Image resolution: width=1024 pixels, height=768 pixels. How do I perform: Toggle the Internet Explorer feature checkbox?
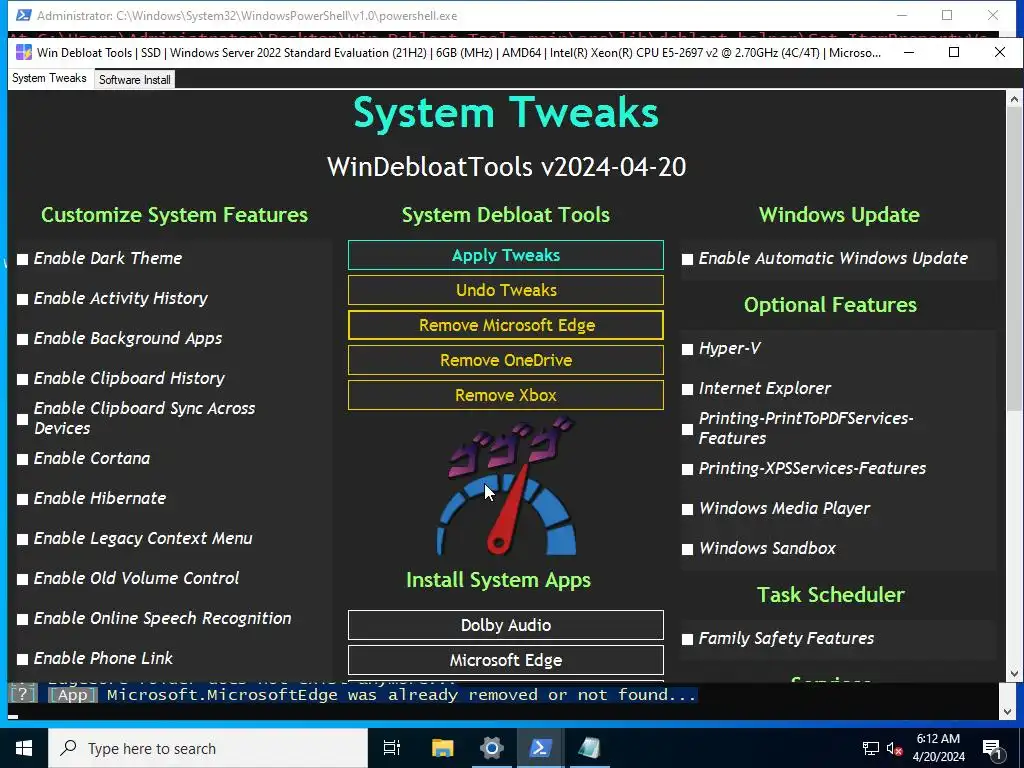click(x=687, y=389)
